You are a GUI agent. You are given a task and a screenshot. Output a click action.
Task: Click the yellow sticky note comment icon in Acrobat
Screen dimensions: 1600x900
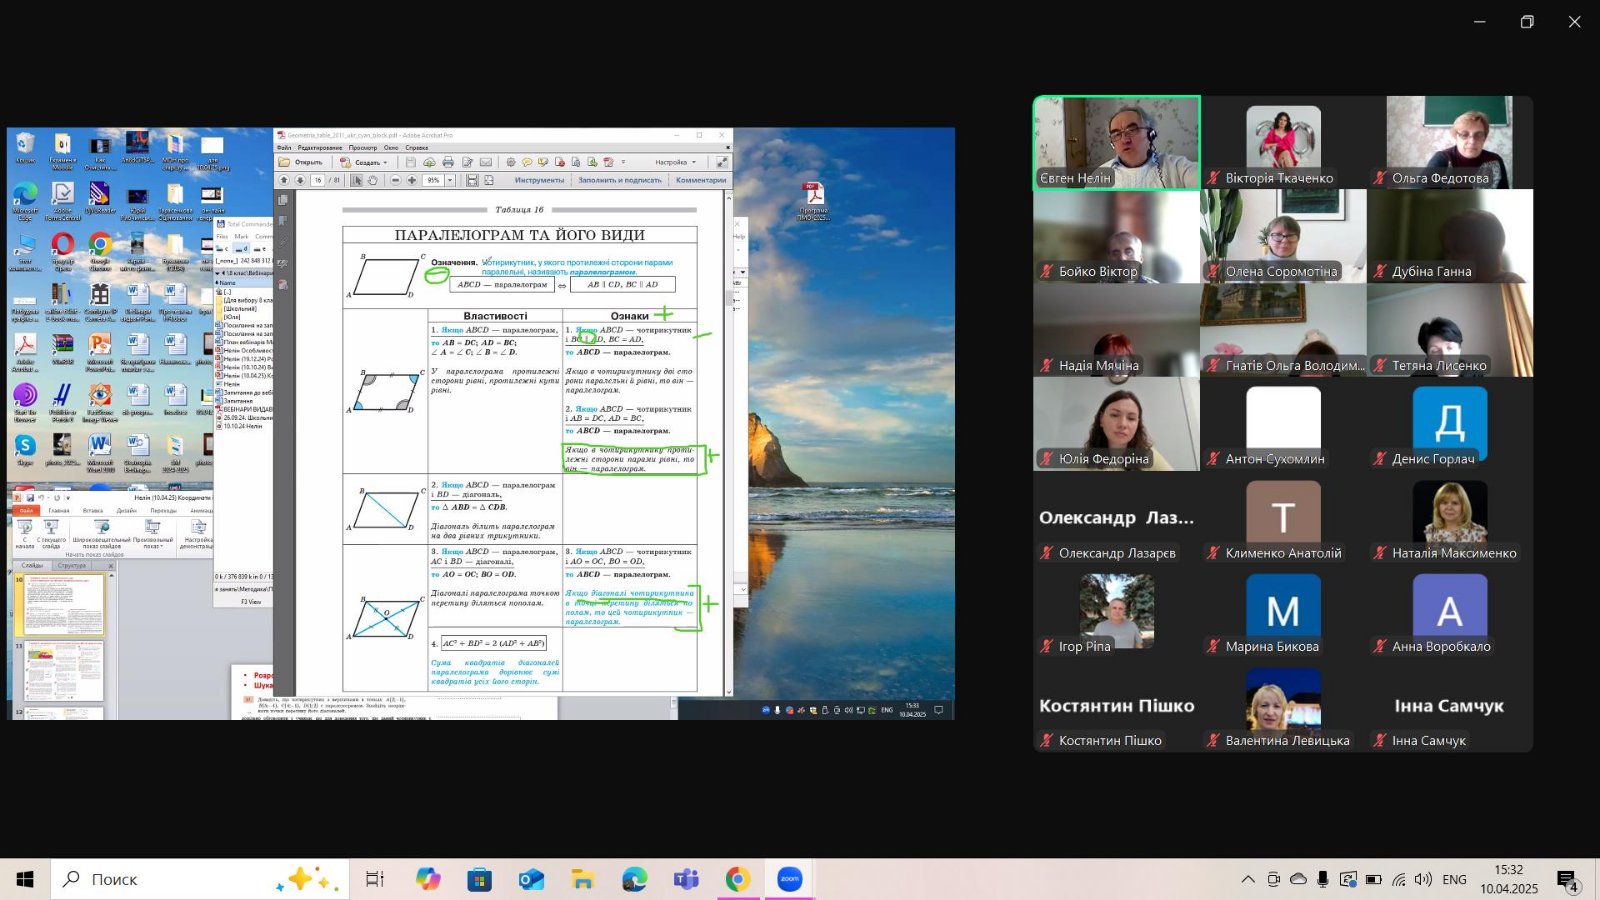click(x=527, y=162)
